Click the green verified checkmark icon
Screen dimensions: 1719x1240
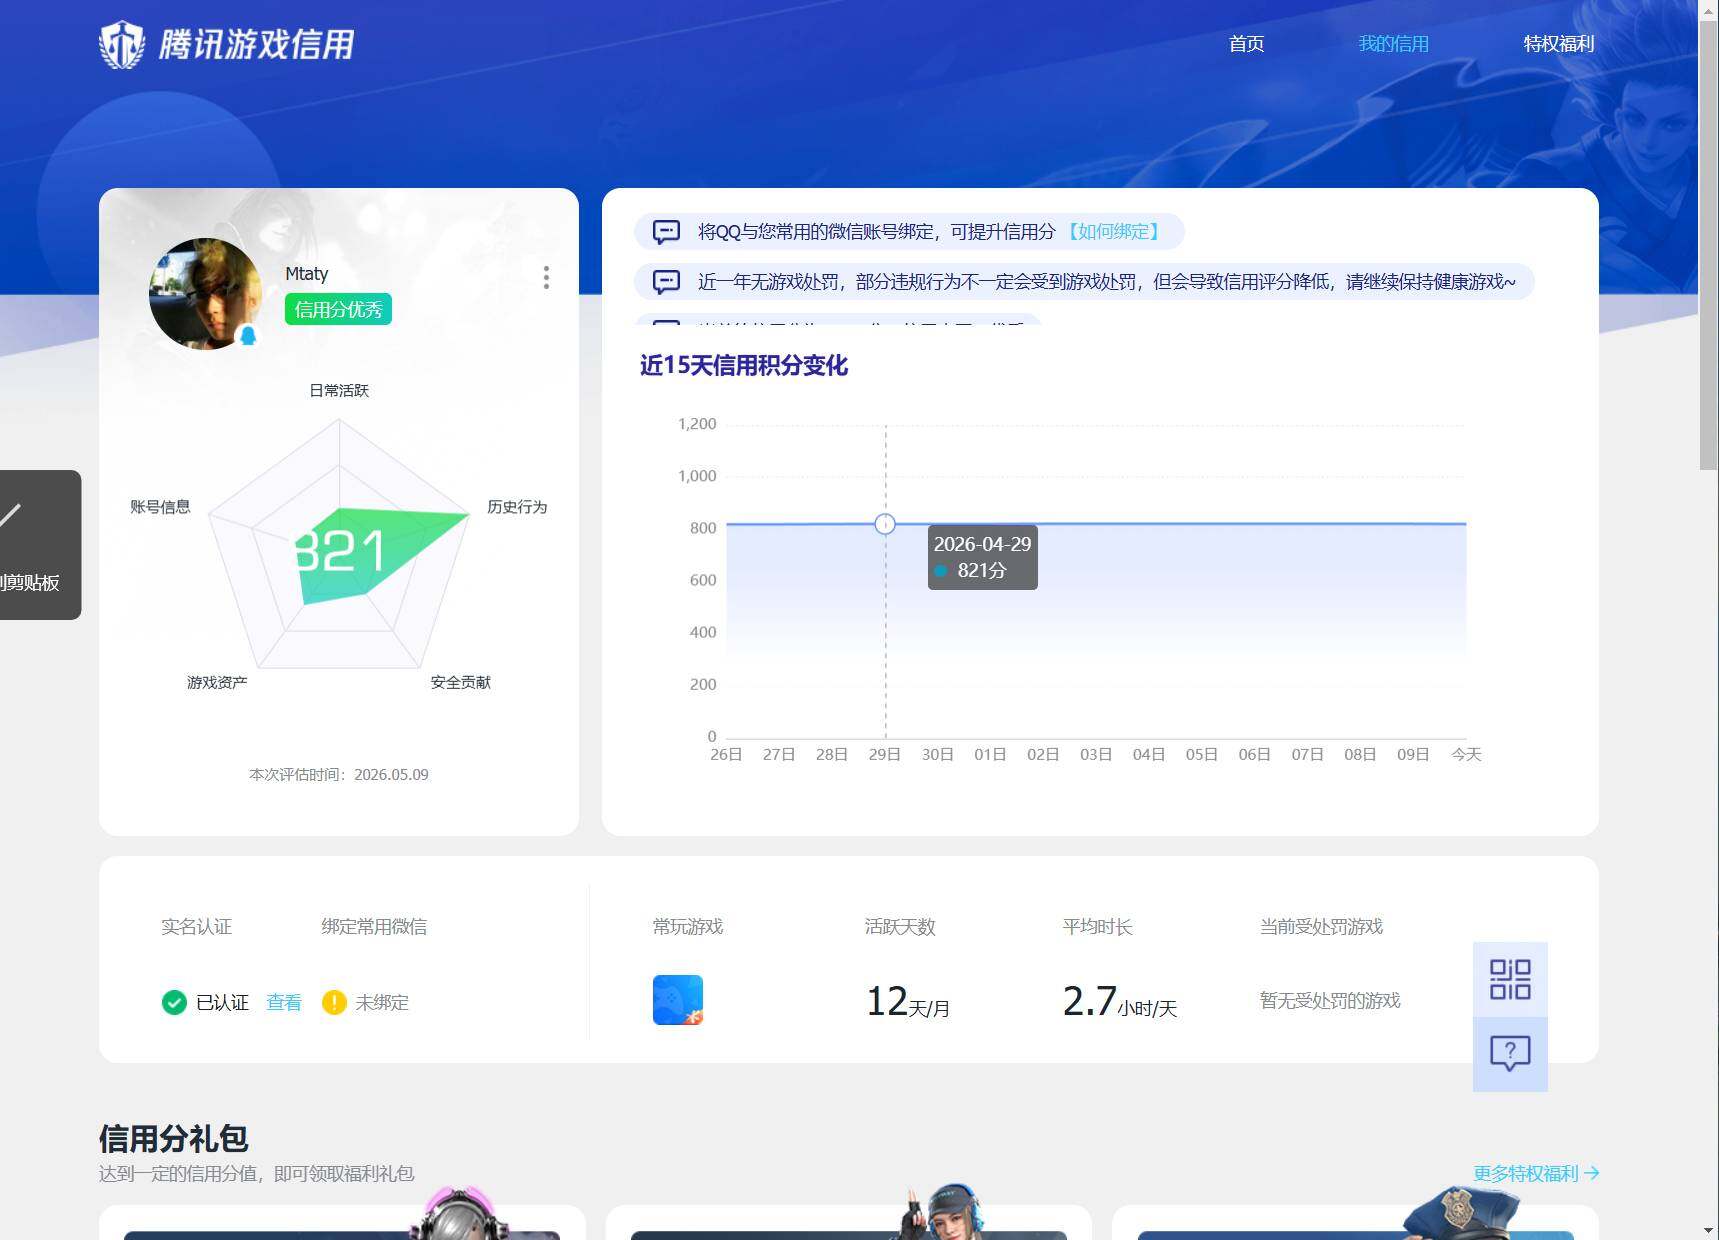coord(174,1002)
